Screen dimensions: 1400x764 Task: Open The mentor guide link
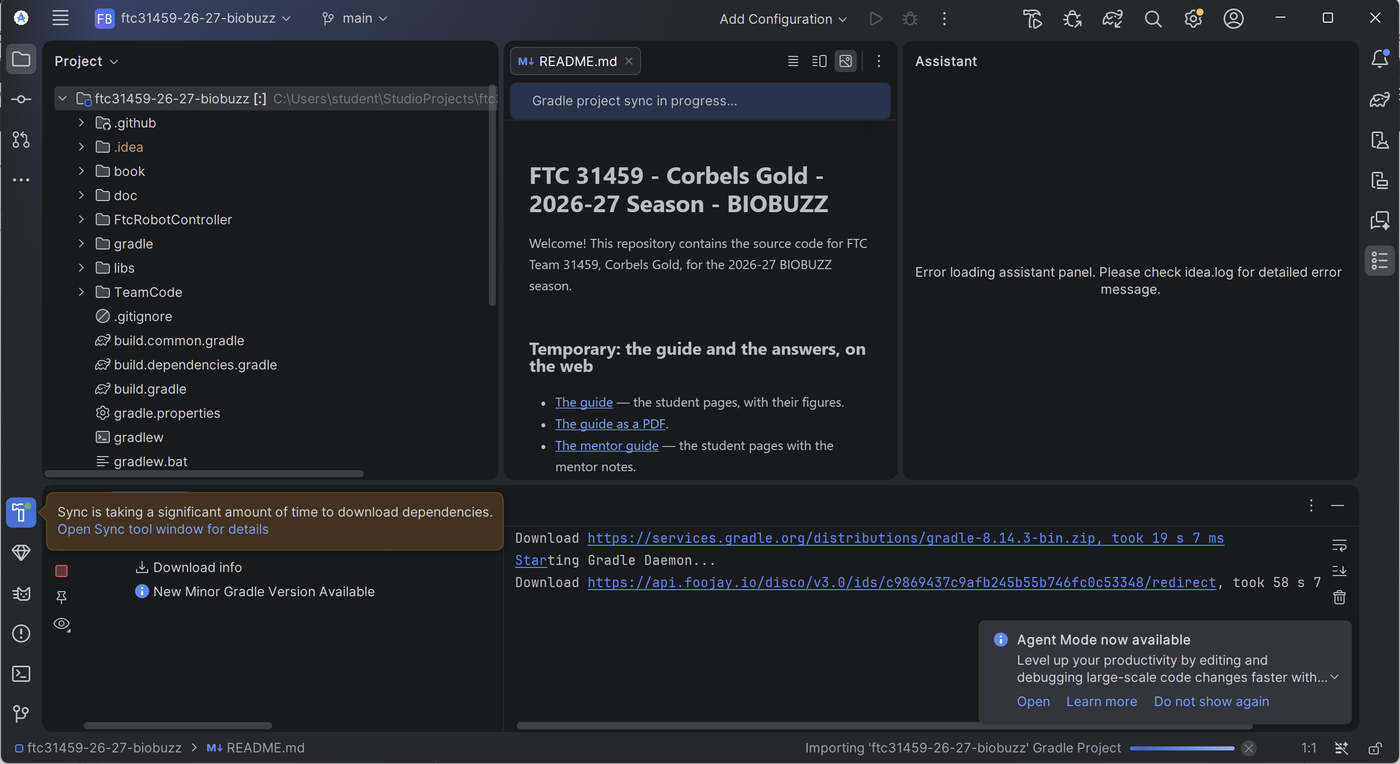[607, 445]
